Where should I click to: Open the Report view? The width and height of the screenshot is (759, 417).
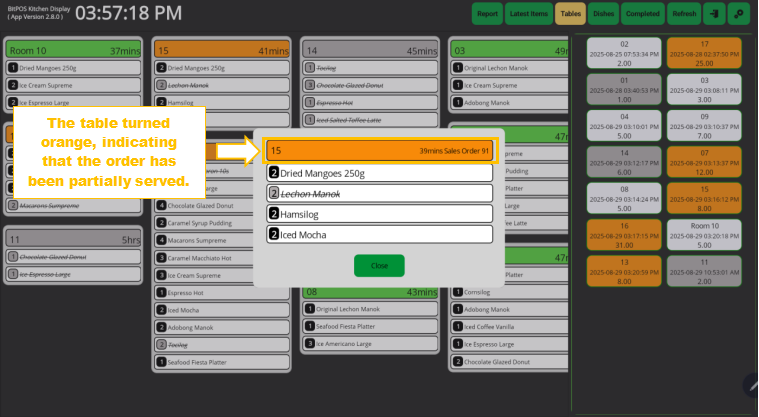[487, 14]
